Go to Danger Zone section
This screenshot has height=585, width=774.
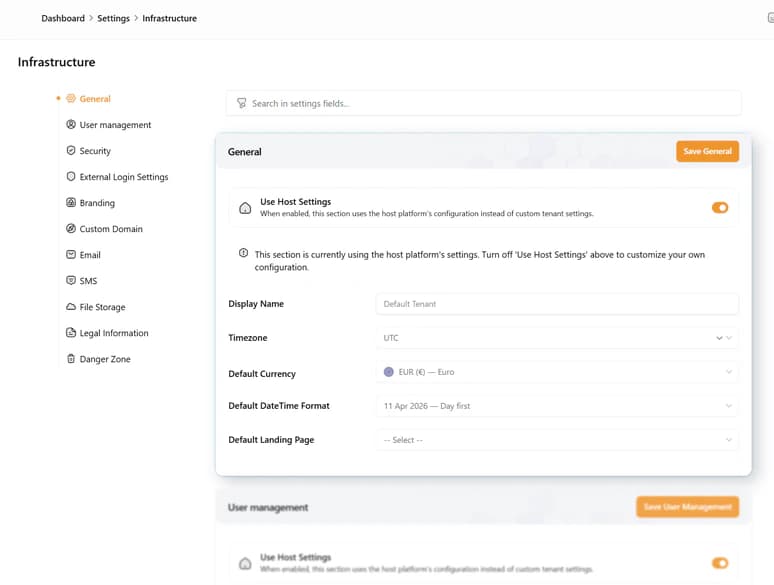[x=105, y=359]
